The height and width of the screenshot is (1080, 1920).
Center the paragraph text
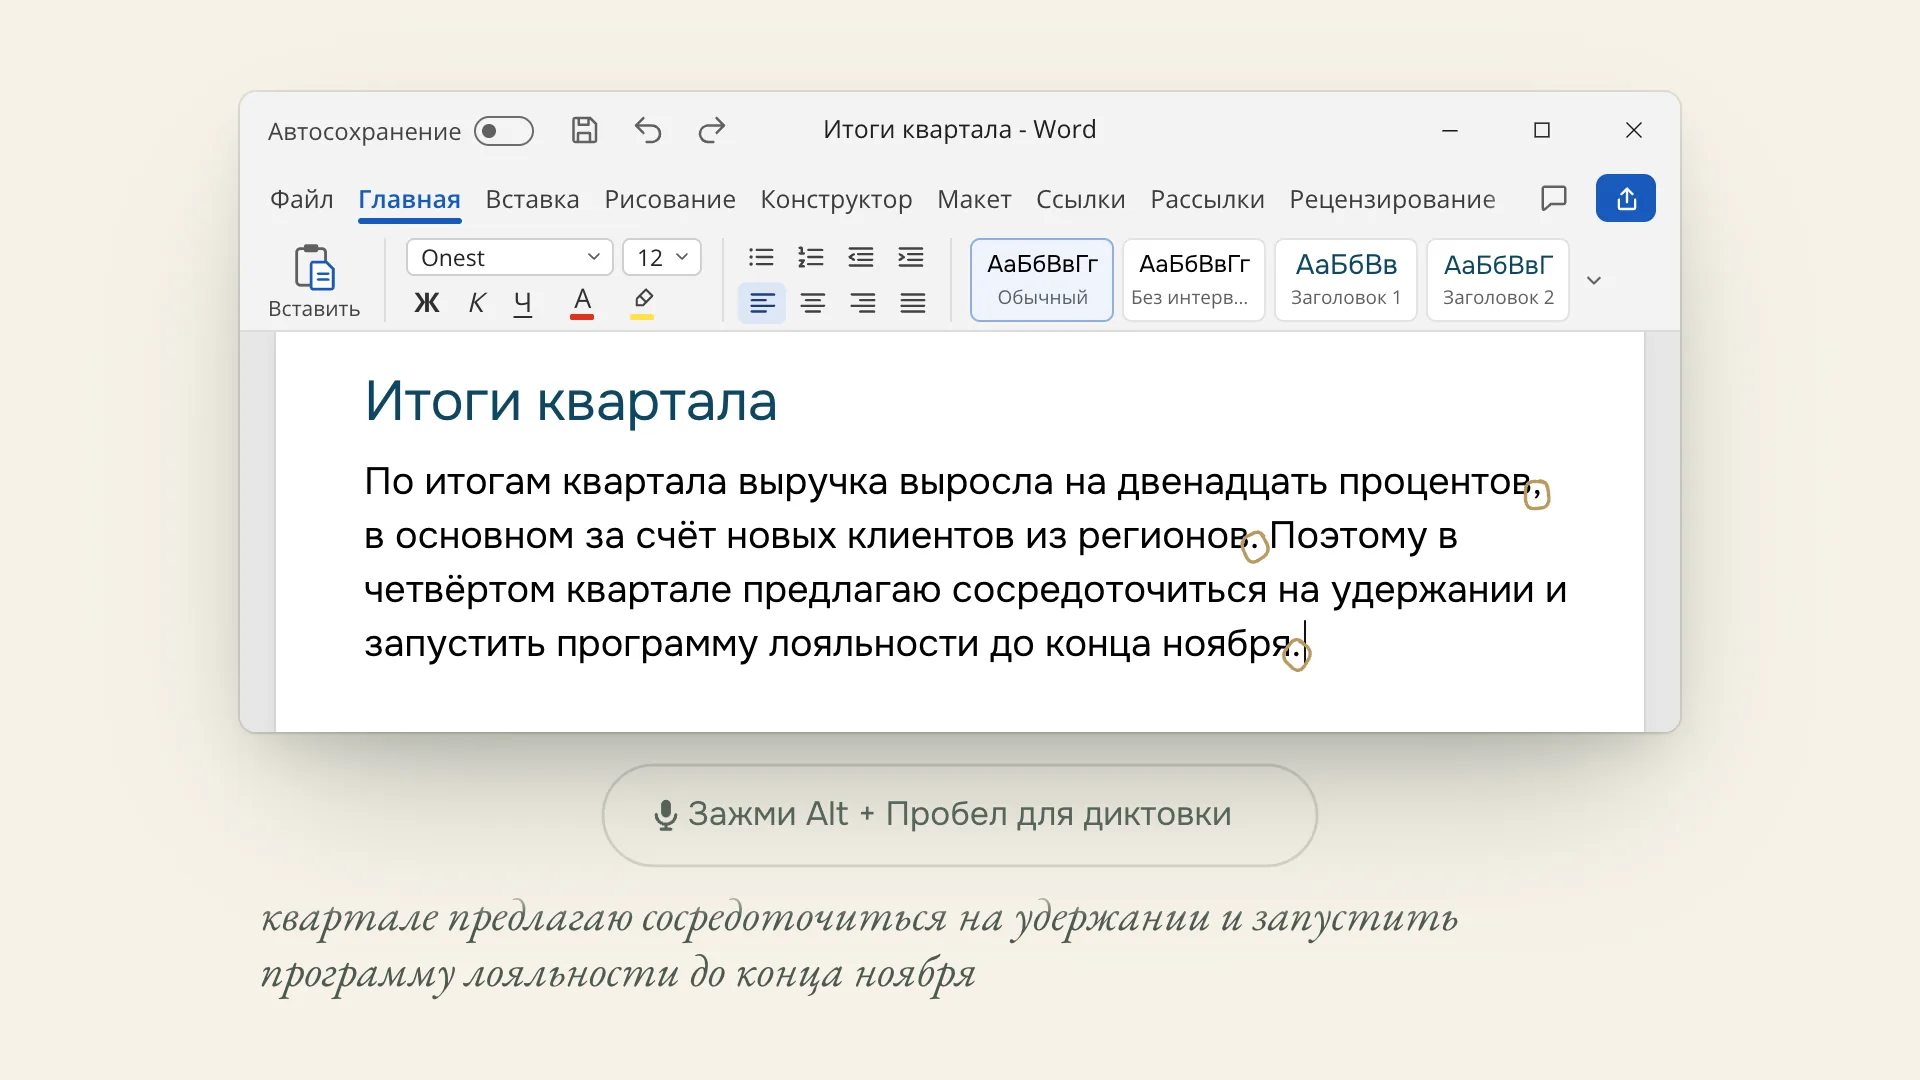tap(813, 303)
